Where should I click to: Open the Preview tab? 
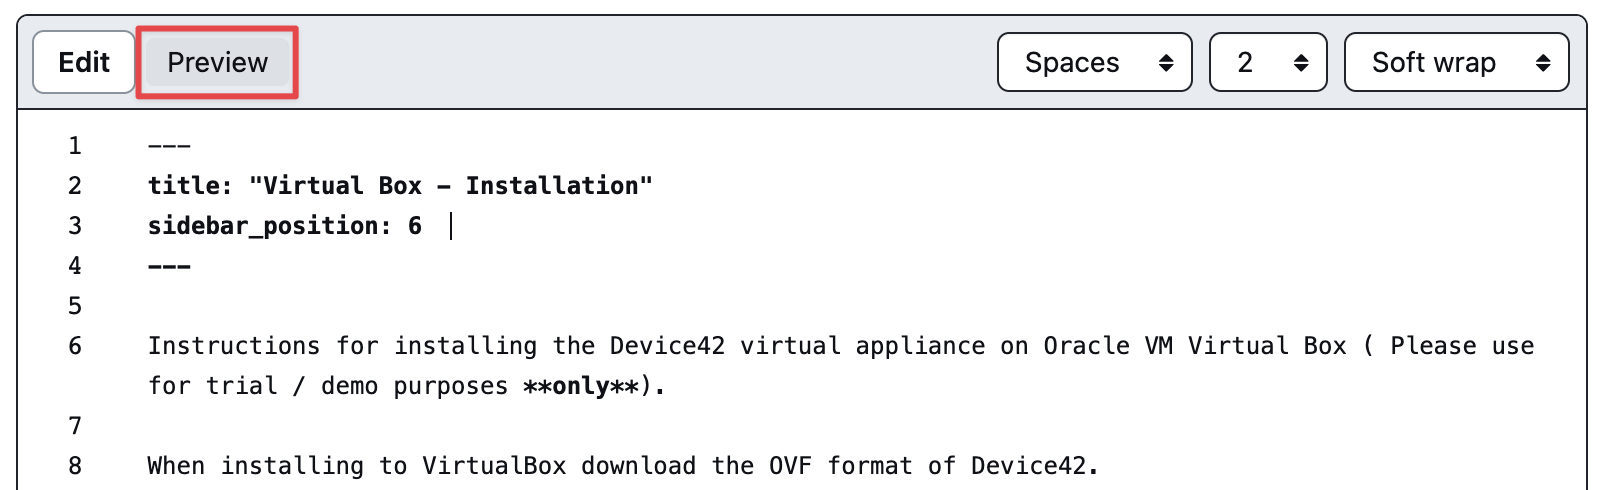click(217, 62)
